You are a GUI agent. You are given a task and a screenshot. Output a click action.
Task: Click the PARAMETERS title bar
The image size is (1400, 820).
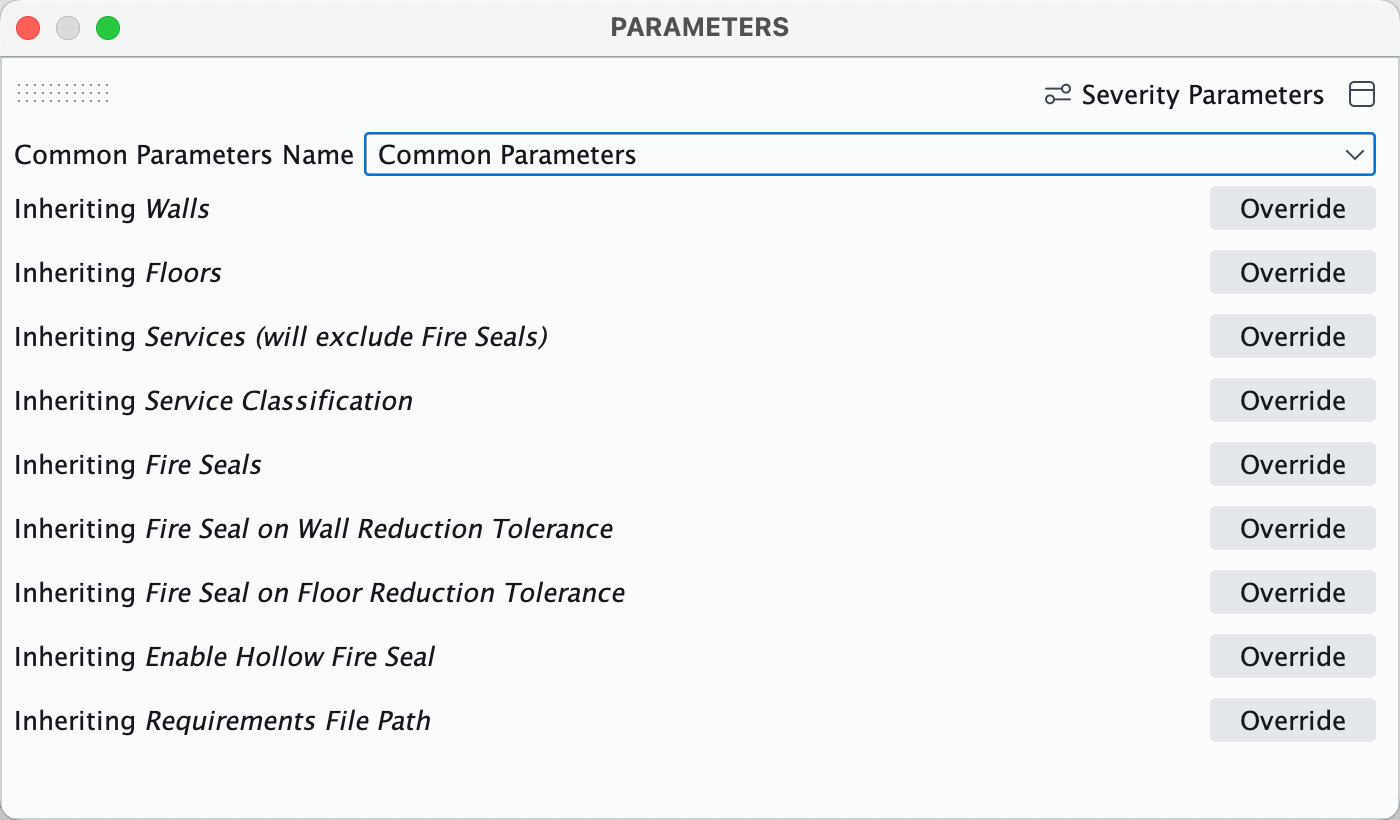699,27
